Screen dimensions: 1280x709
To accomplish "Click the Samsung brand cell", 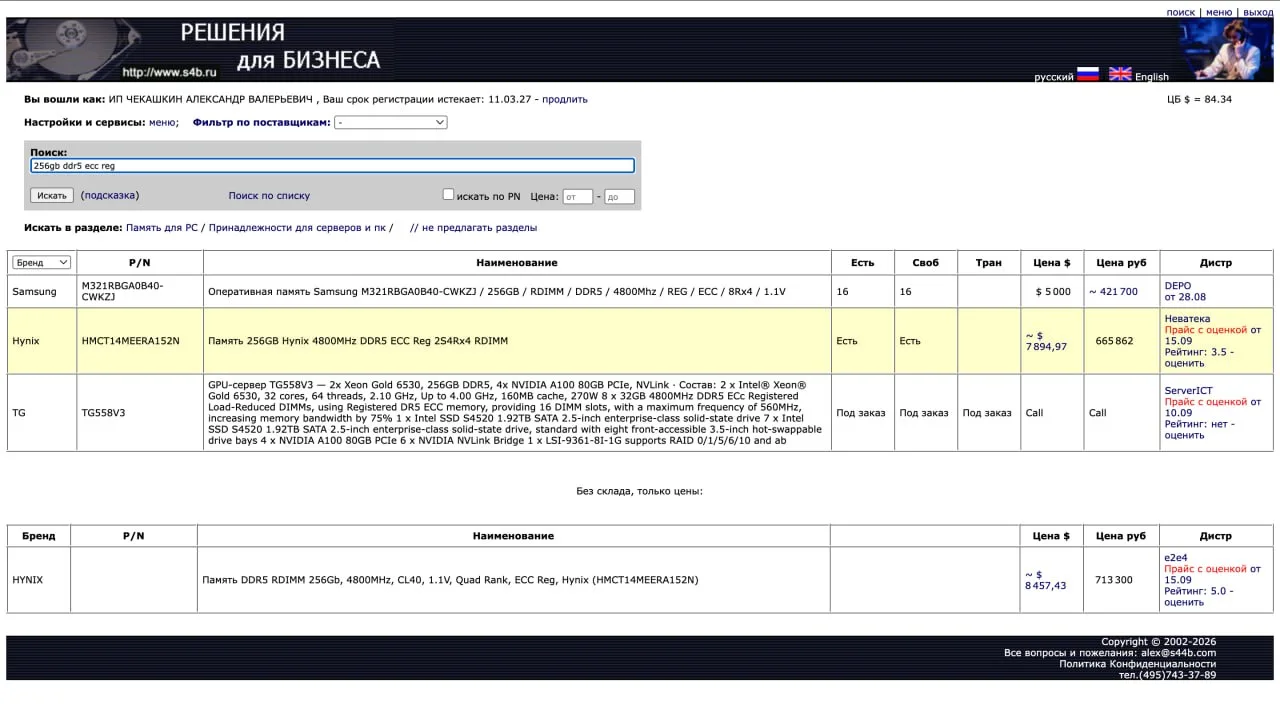I will (42, 292).
